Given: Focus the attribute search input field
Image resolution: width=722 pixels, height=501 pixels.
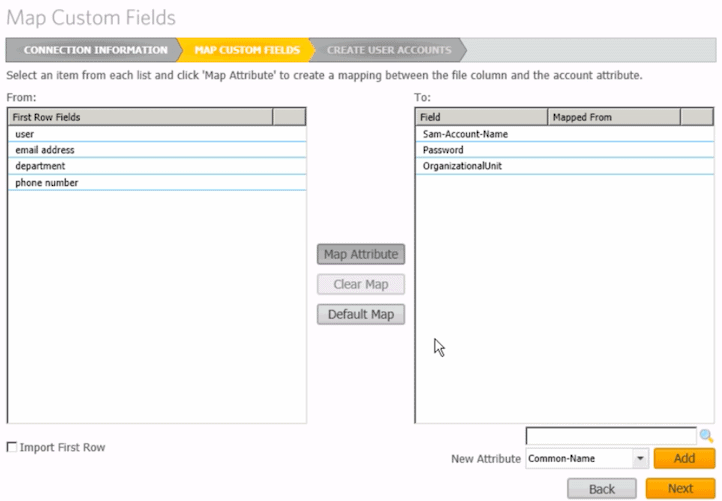Looking at the screenshot, I should click(x=611, y=436).
